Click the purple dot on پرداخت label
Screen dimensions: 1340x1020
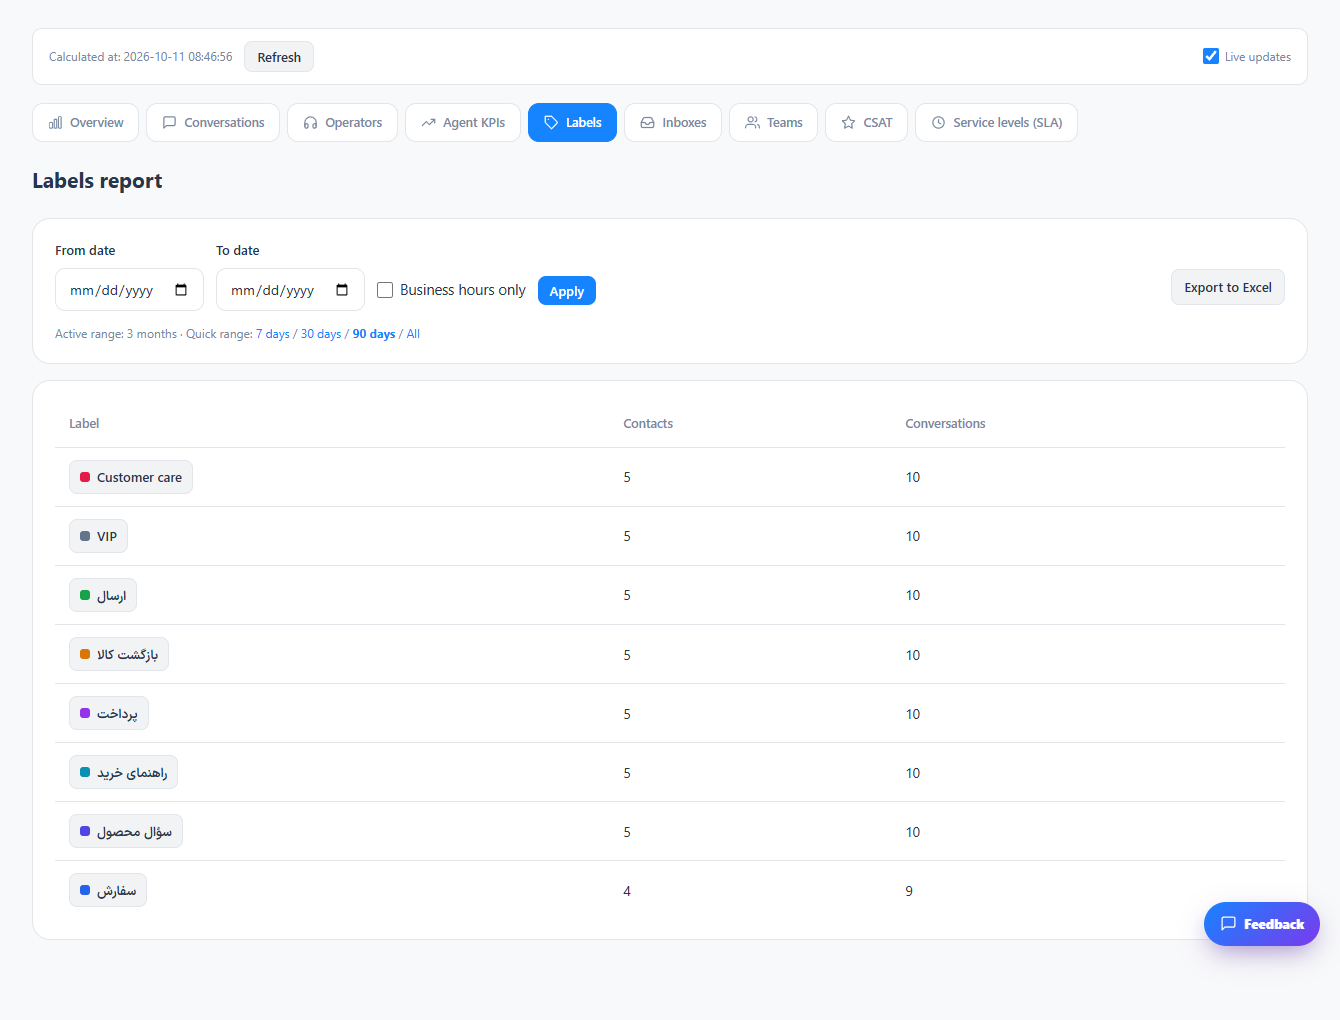(x=85, y=713)
